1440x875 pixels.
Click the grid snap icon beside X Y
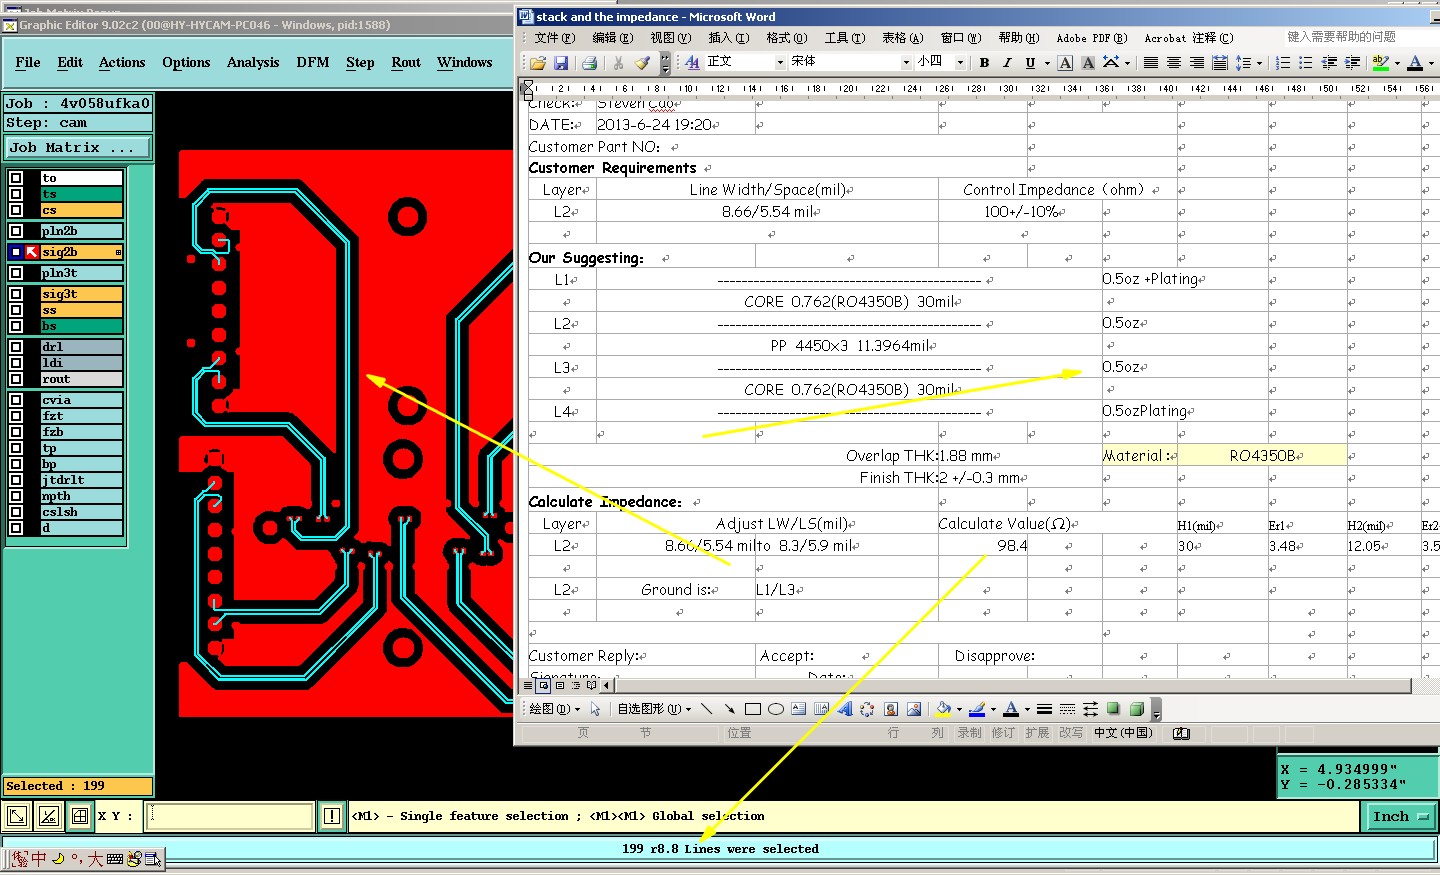[80, 816]
